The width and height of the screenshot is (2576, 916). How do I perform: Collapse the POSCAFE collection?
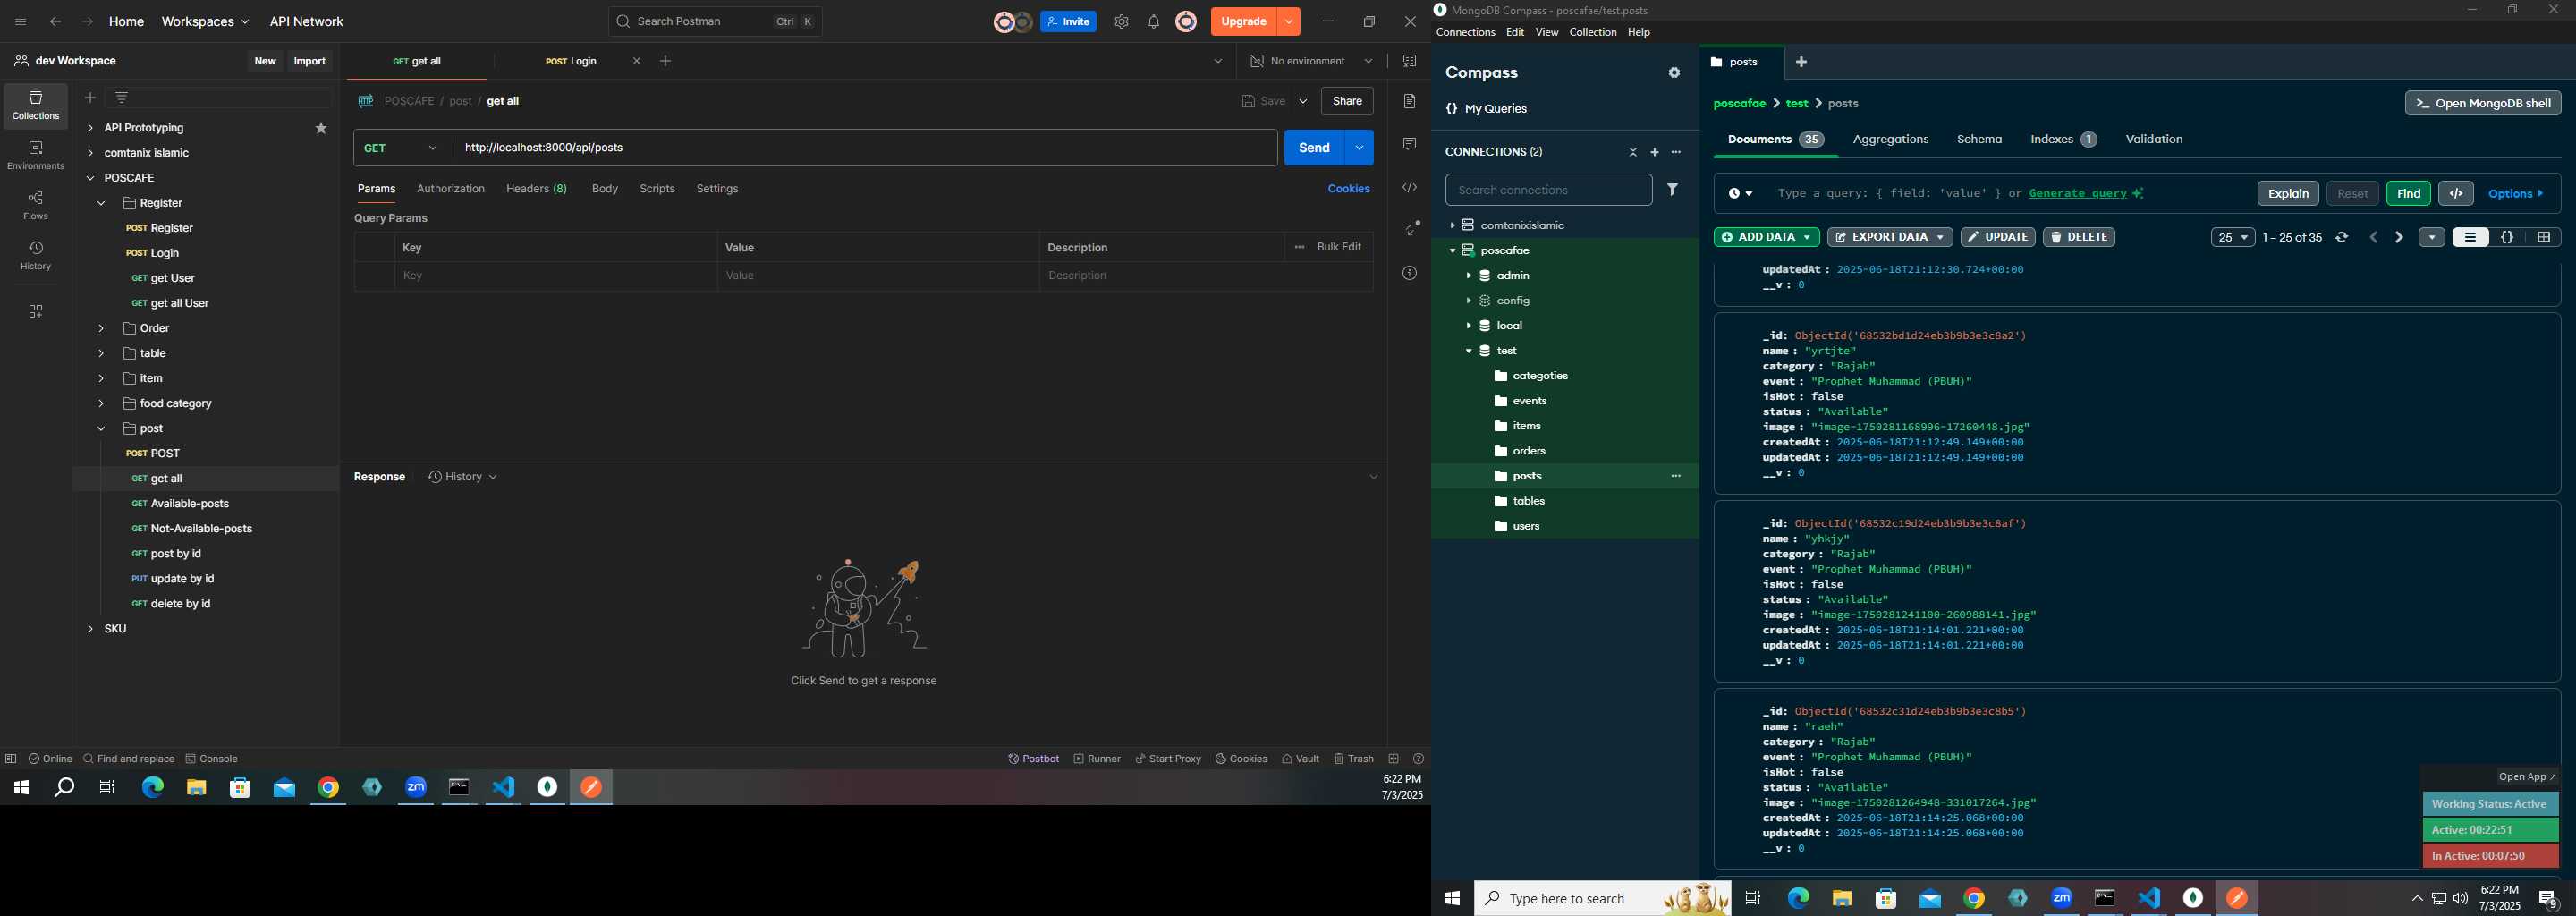(x=90, y=178)
